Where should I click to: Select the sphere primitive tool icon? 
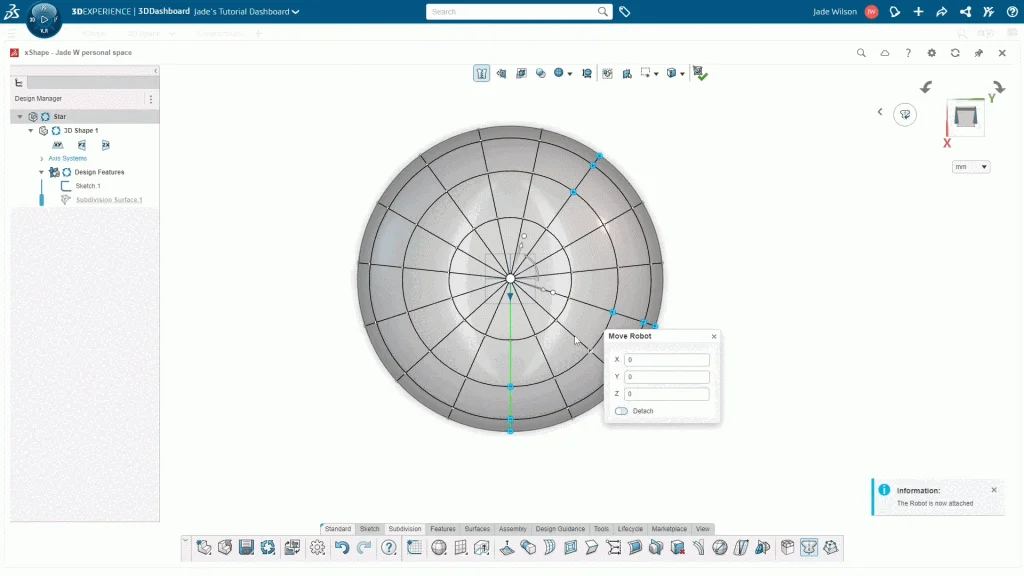[x=438, y=547]
